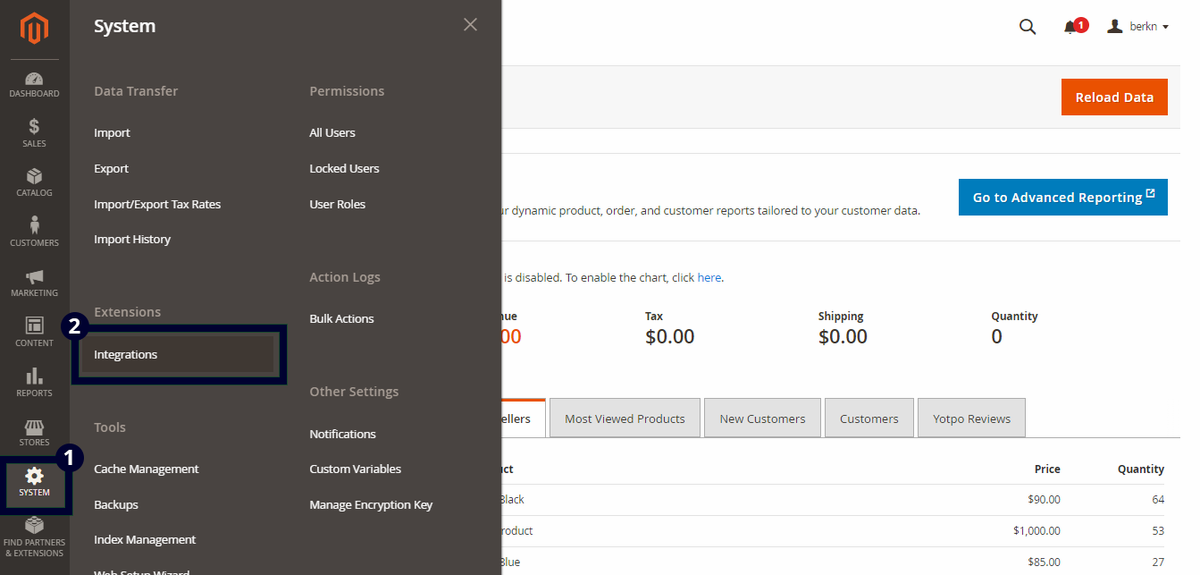Open the Customers person icon
1200x575 pixels.
(x=34, y=225)
